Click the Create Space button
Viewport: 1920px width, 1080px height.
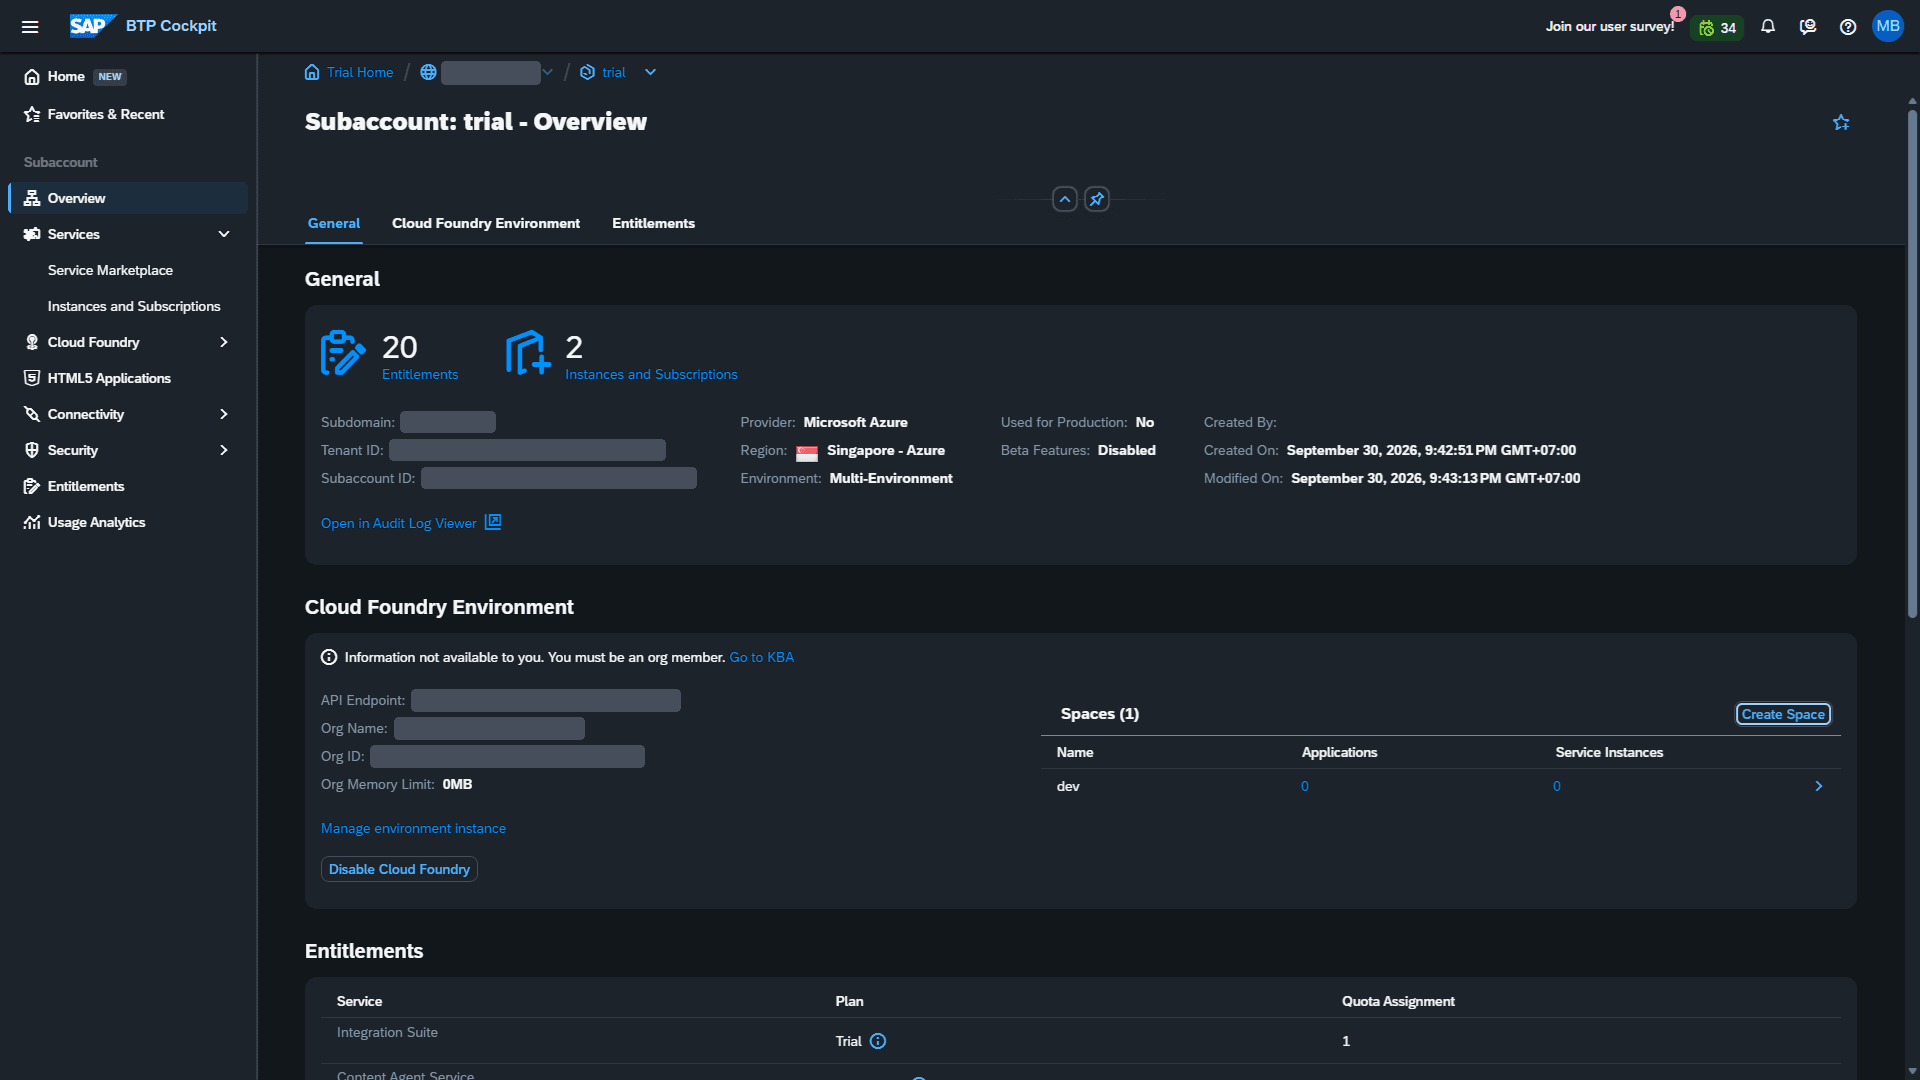(1783, 714)
